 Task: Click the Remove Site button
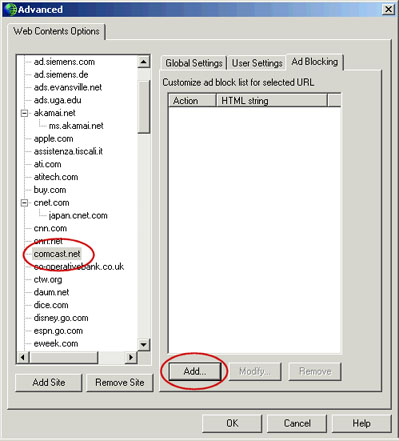click(x=120, y=382)
